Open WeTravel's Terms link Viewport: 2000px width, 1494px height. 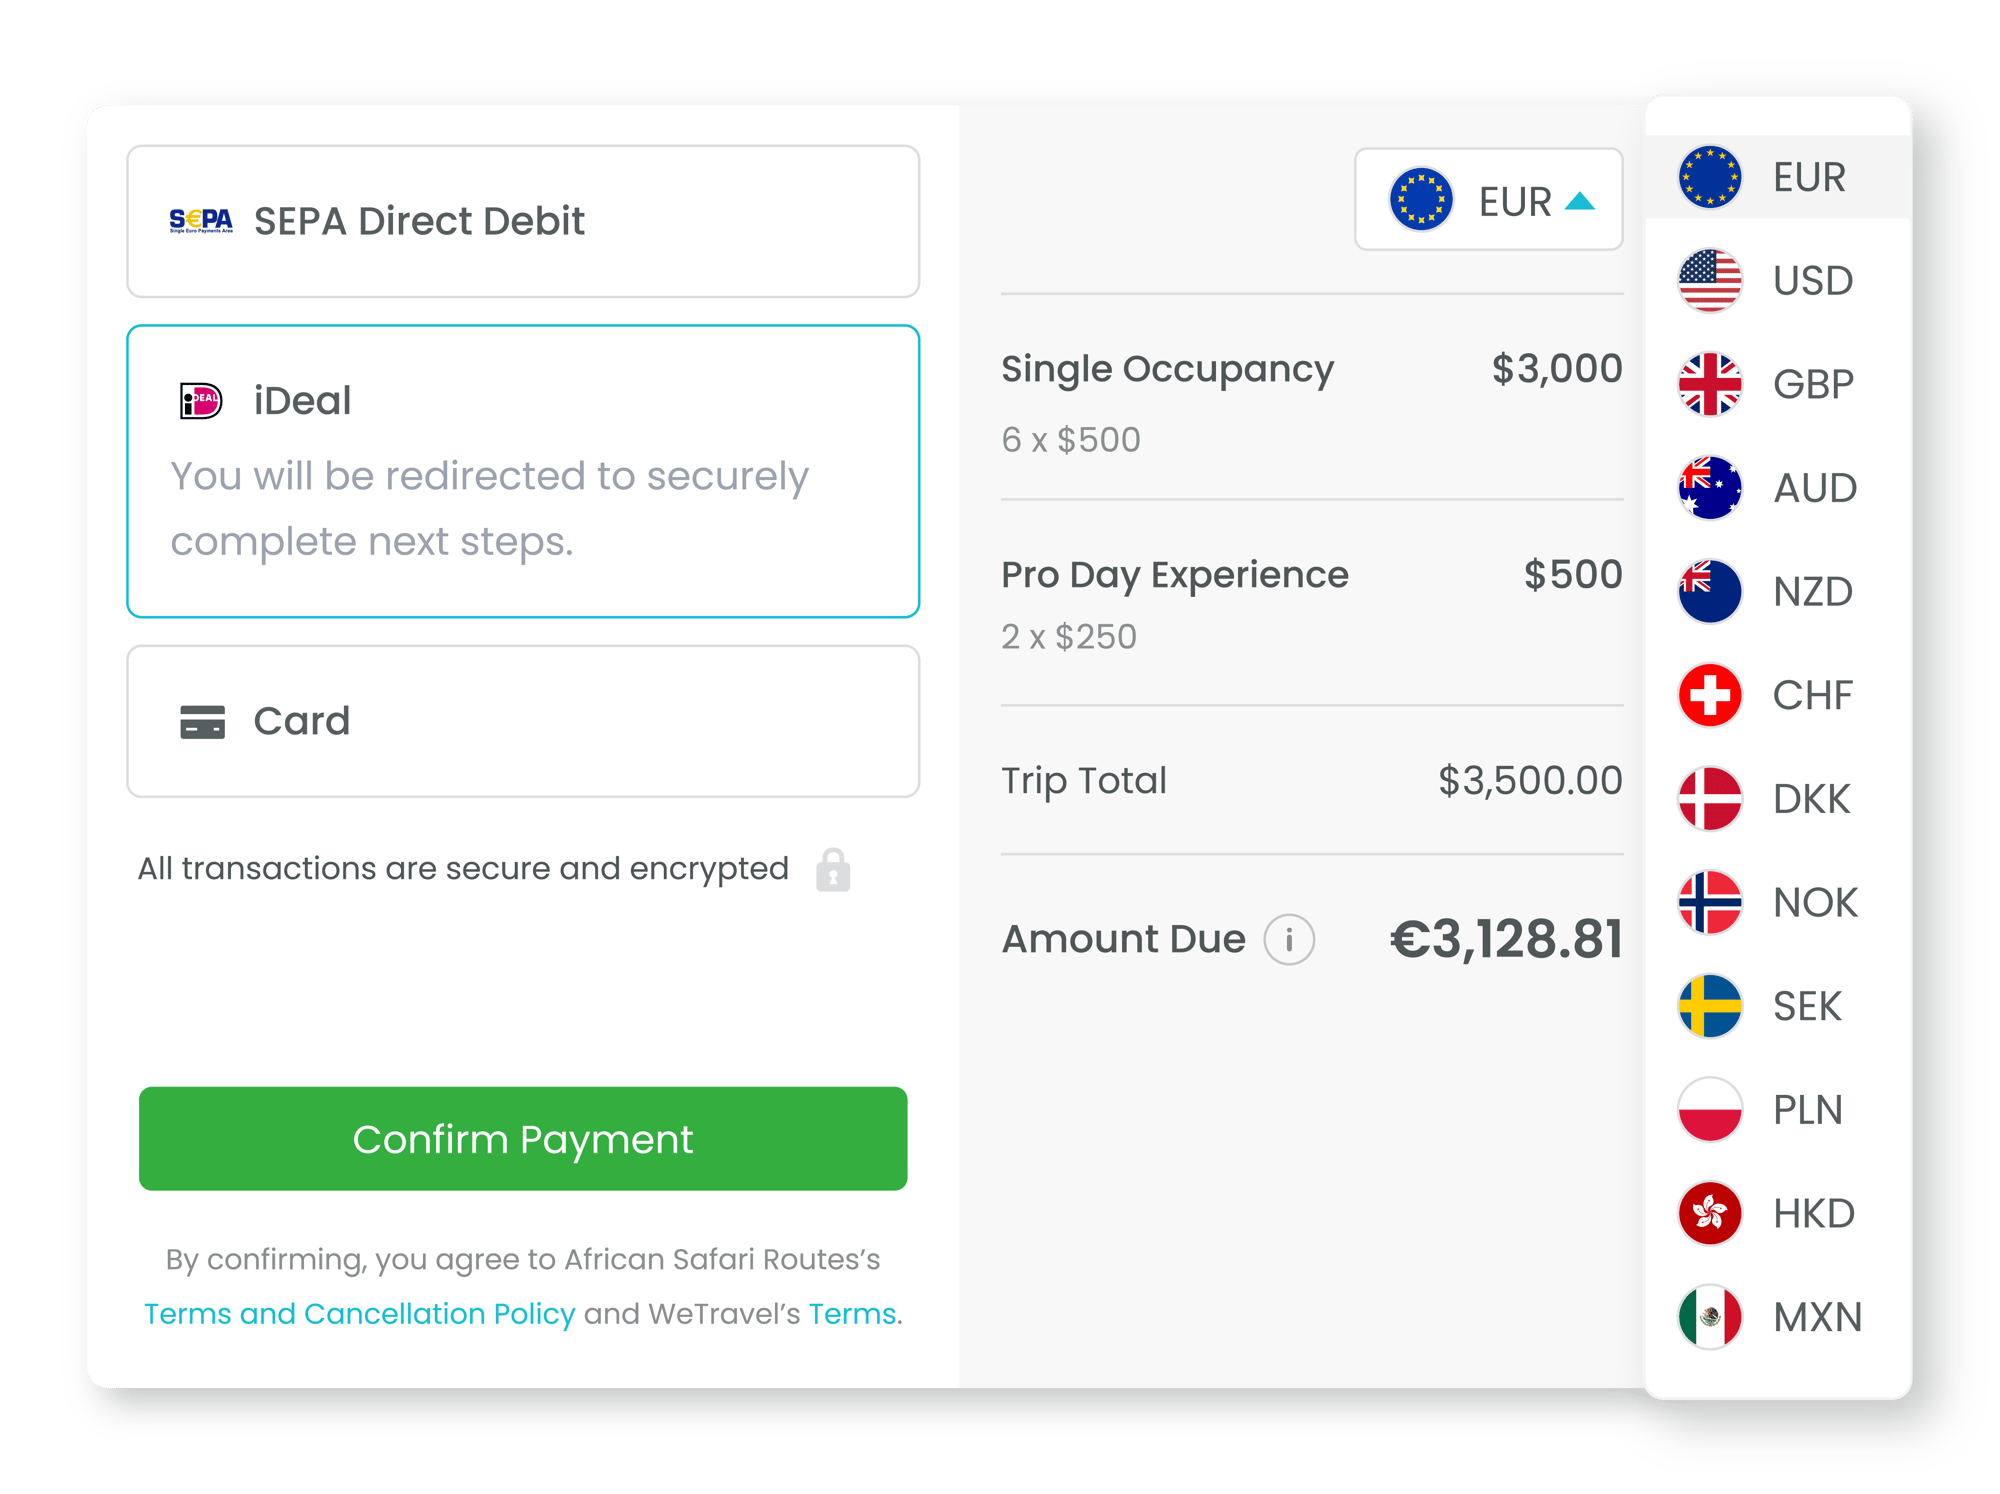(852, 1314)
